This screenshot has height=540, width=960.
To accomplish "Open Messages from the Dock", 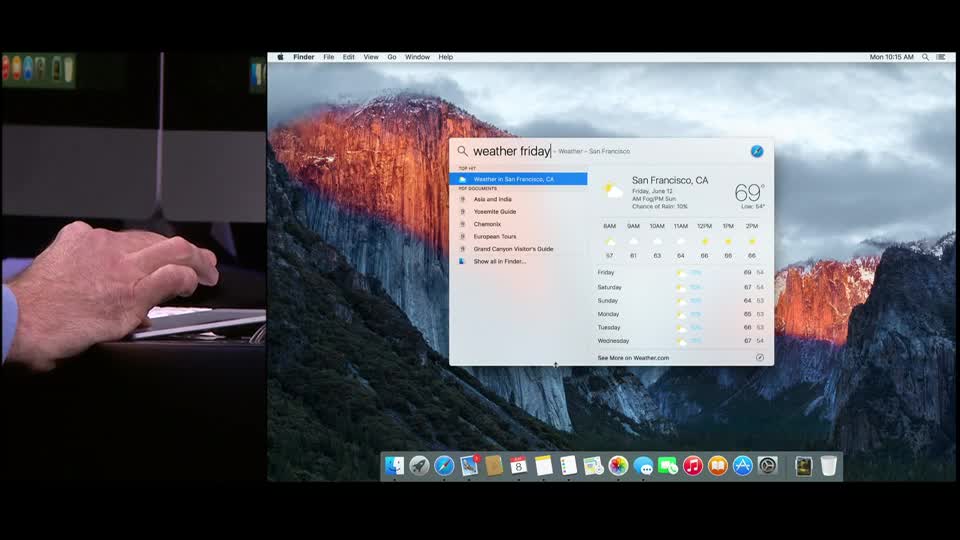I will coord(643,466).
